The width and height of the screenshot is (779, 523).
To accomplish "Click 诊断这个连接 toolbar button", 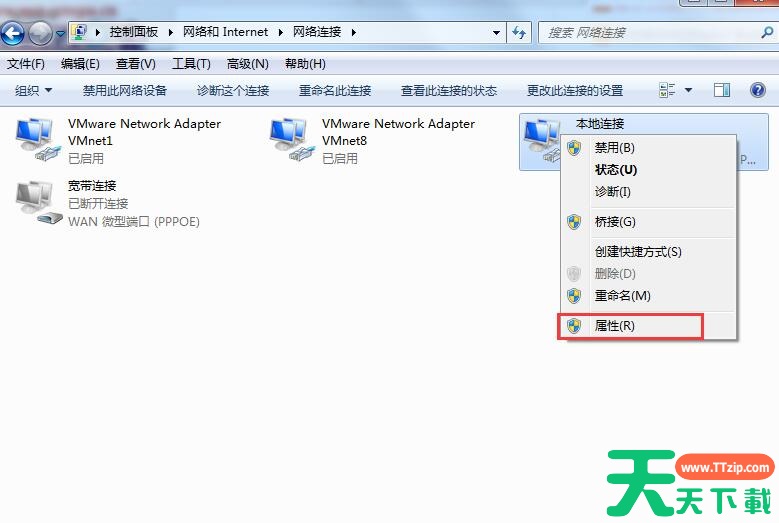I will coord(233,90).
